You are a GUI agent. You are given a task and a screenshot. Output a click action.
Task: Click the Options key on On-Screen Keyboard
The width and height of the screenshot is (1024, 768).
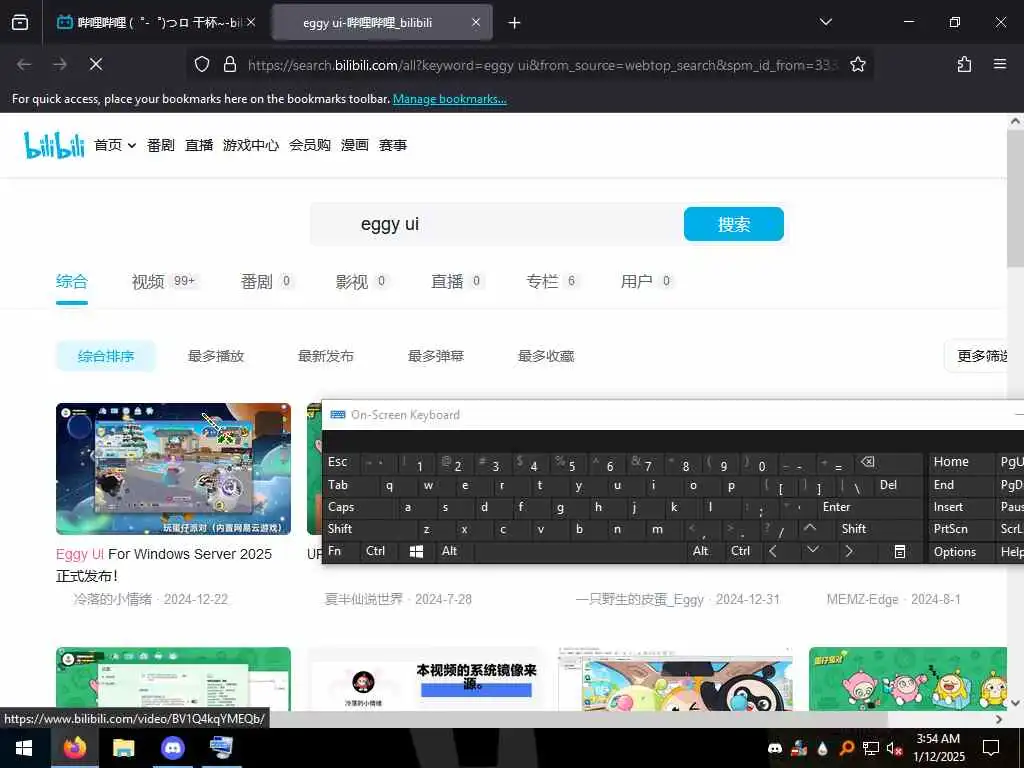(955, 552)
